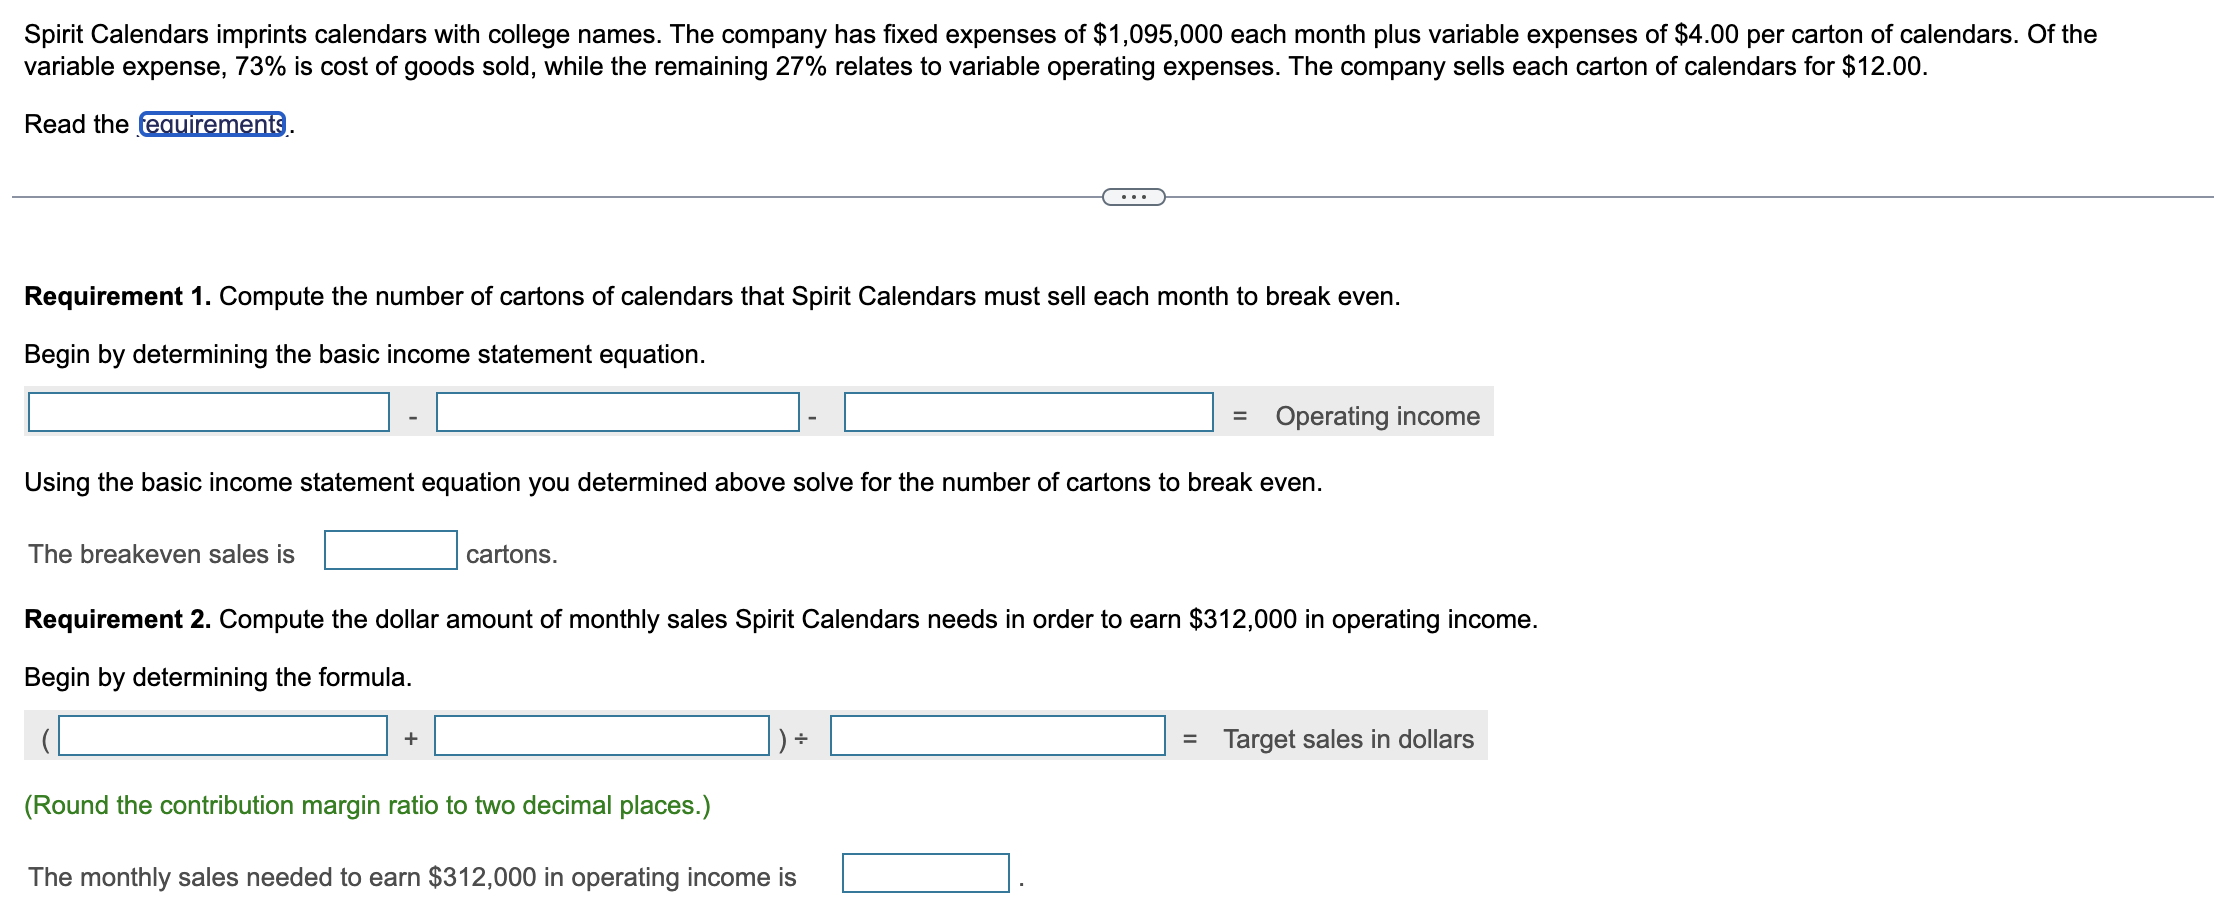Click the second blank of the income statement equation
This screenshot has width=2214, height=924.
[613, 411]
